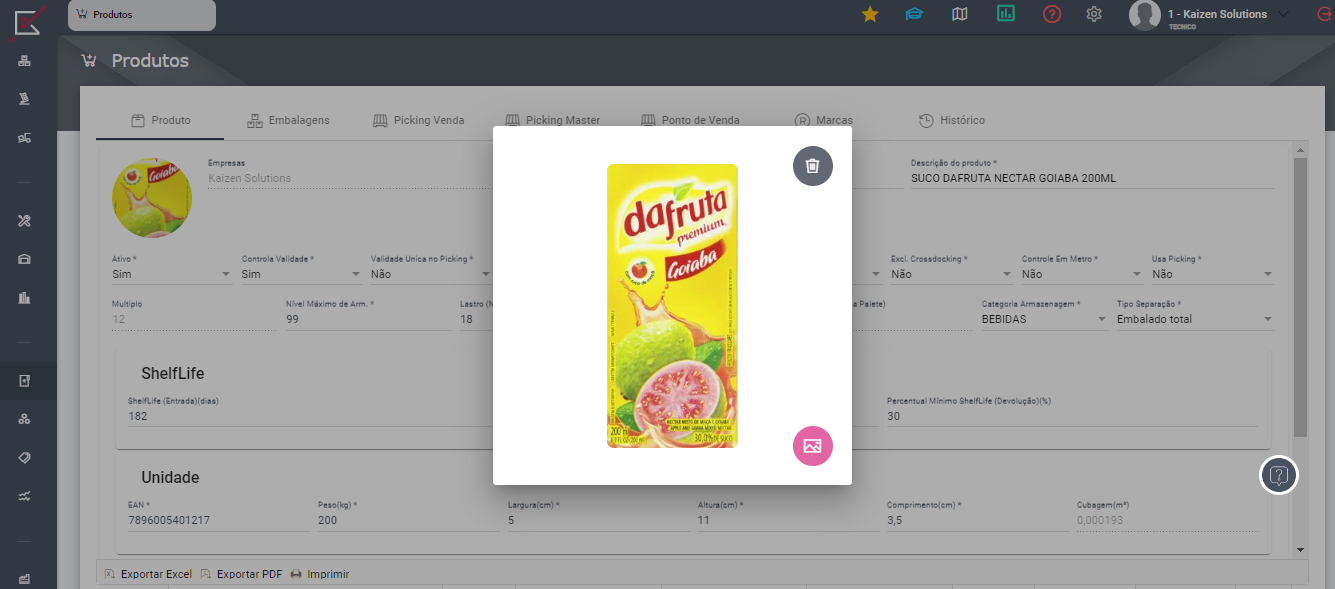The width and height of the screenshot is (1335, 589).
Task: Open the crossed tools icon in sidebar
Action: (x=24, y=221)
